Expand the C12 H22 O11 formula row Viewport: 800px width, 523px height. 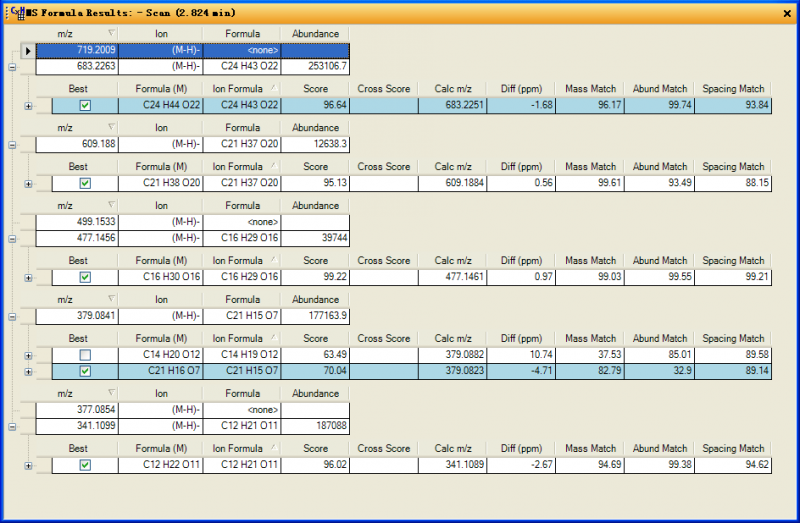29,466
